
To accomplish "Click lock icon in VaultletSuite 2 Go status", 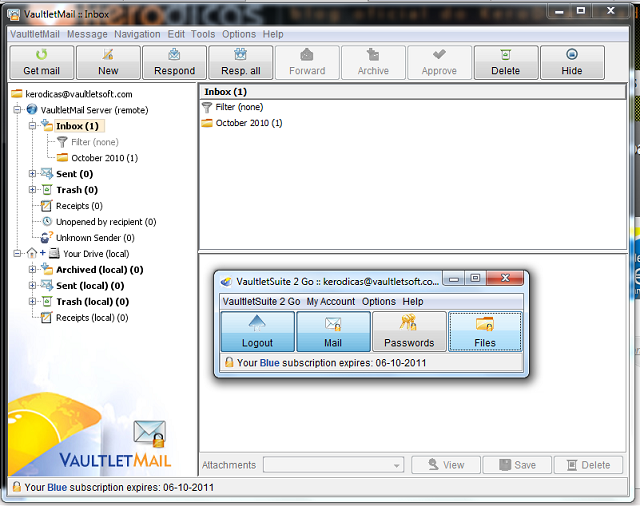I will click(229, 362).
